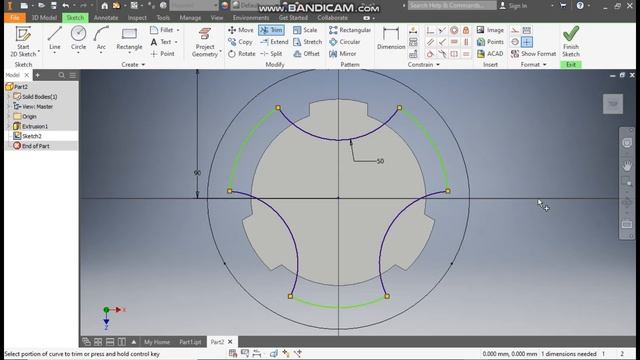Click Project Geometry
The width and height of the screenshot is (640, 360).
pyautogui.click(x=205, y=42)
